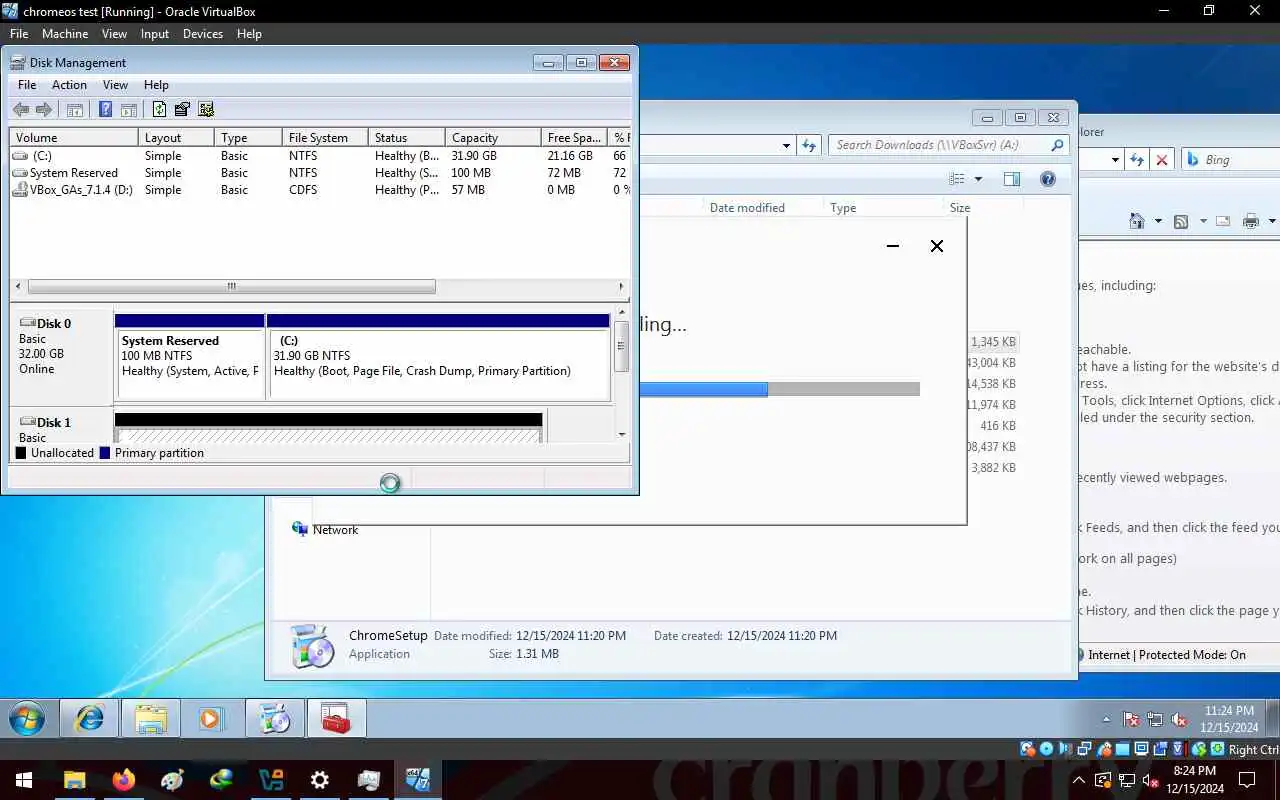Sort volumes by Status column header

[406, 137]
